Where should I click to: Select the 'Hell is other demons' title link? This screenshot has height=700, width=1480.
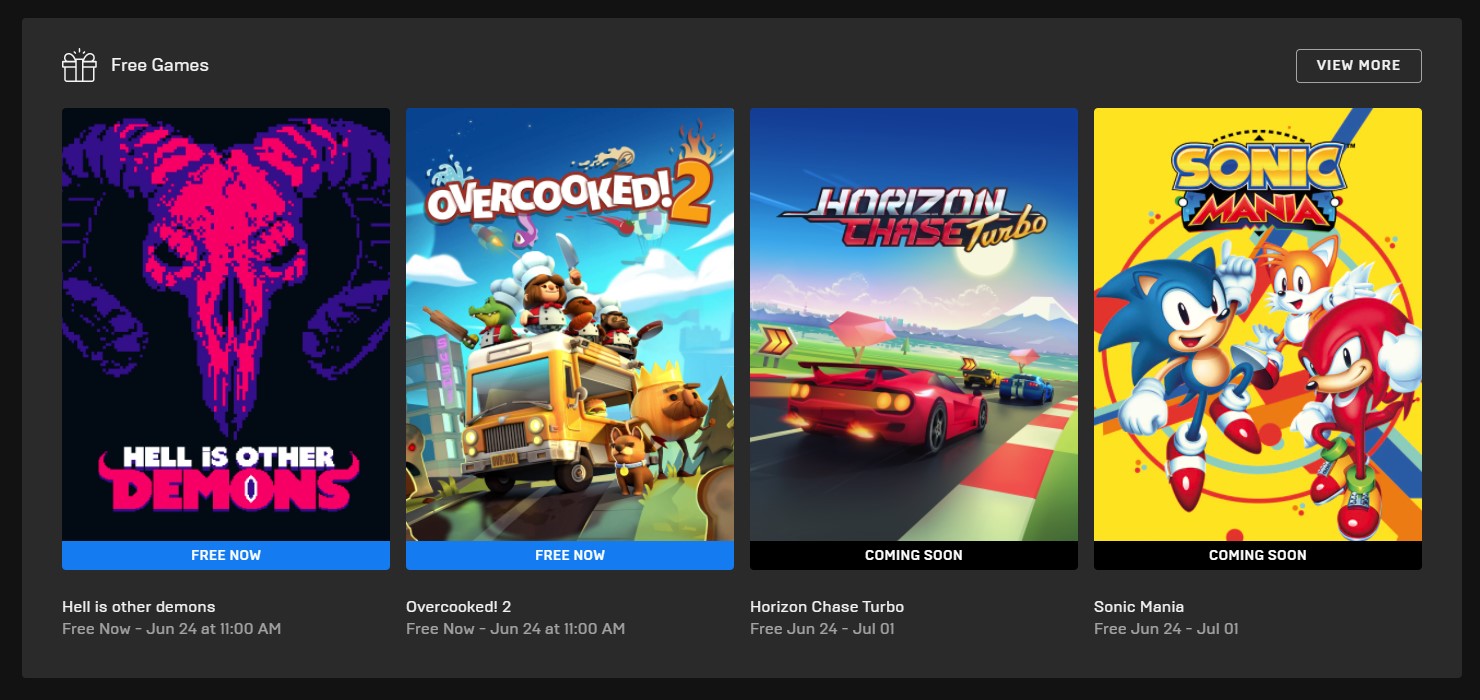tap(138, 606)
